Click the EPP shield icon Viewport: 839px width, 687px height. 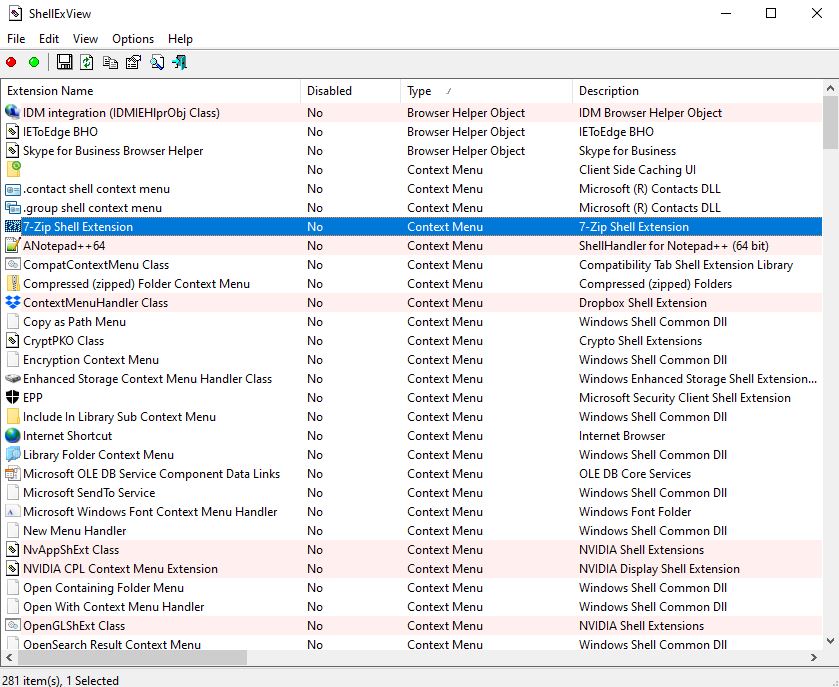pyautogui.click(x=12, y=398)
